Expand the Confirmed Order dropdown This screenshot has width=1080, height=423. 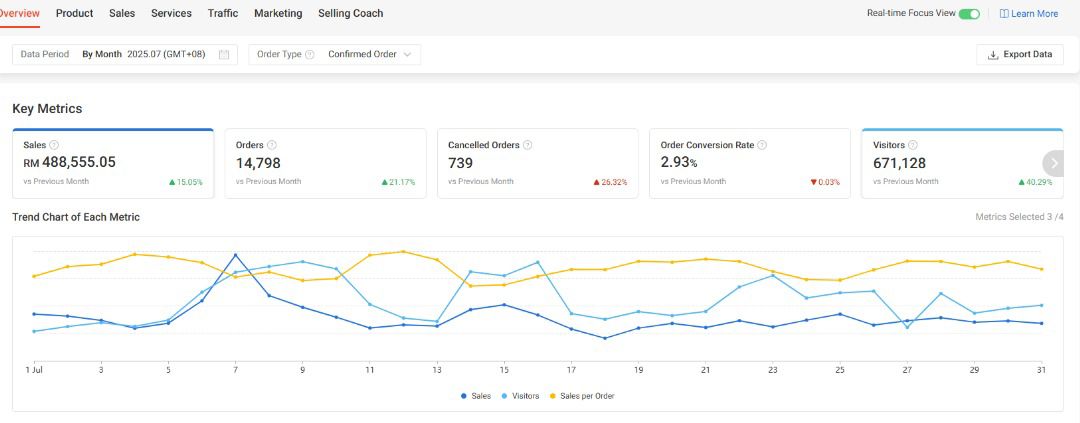[370, 54]
